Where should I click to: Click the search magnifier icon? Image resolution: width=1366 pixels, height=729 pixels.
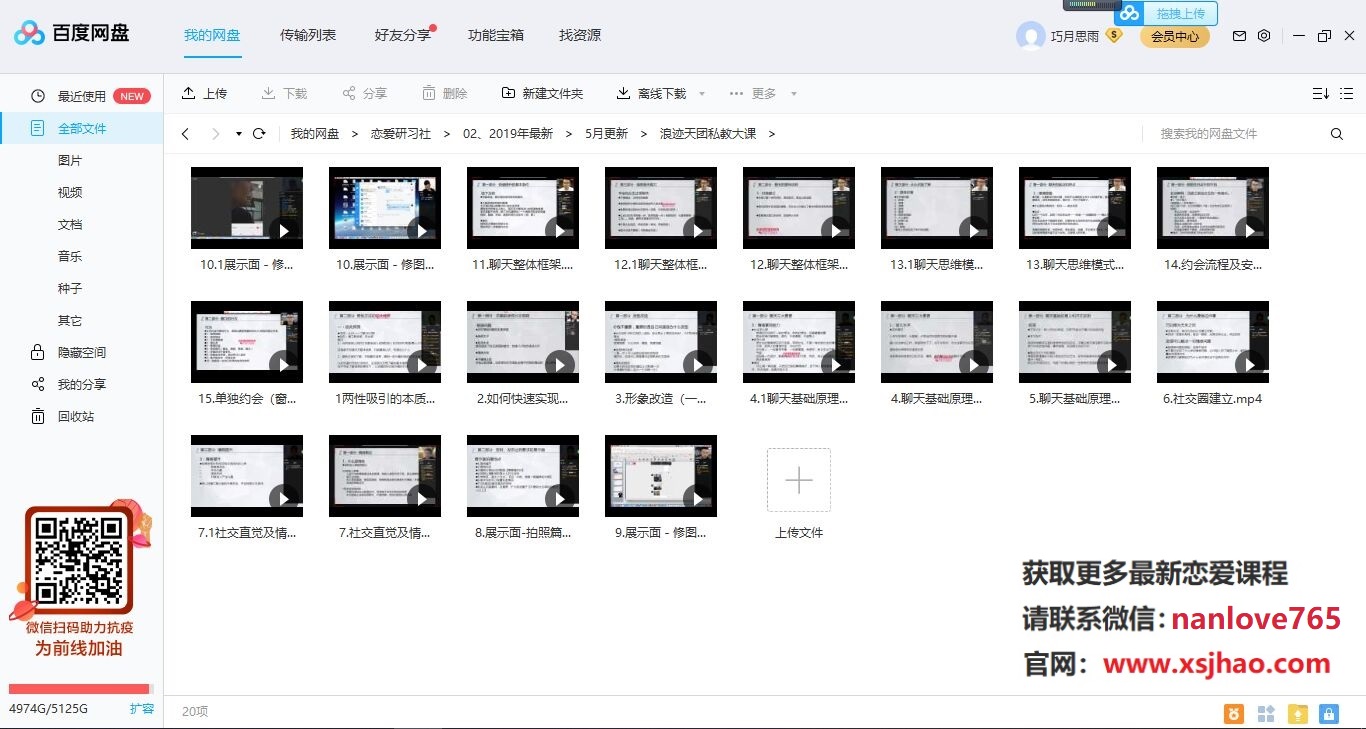(1337, 134)
